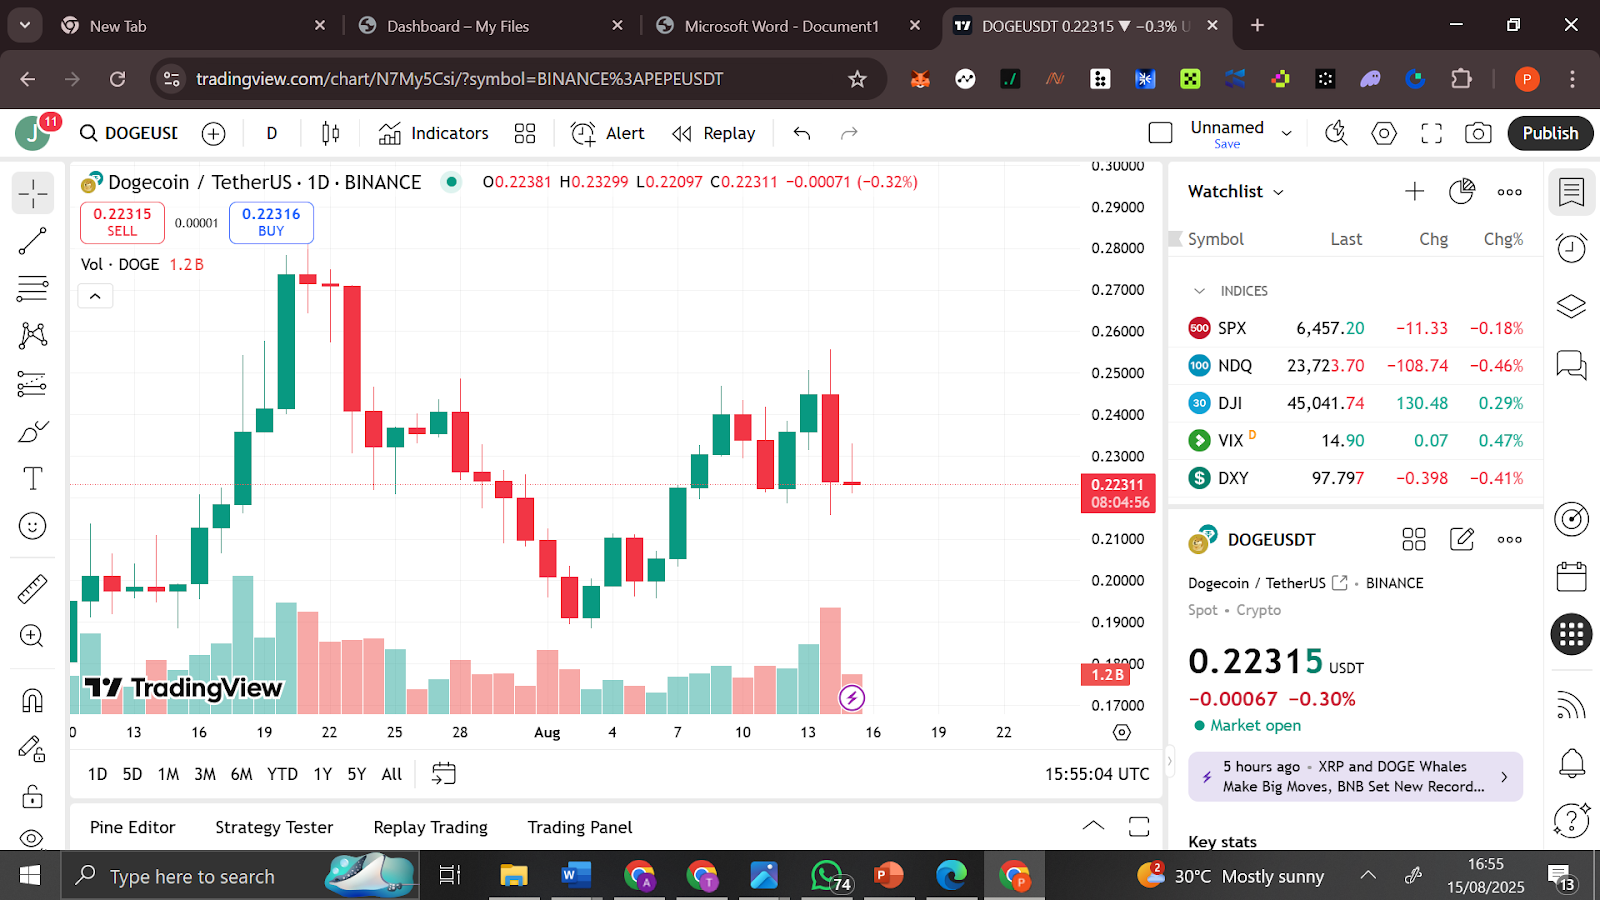Collapse the INDICES watchlist section
This screenshot has height=900, width=1600.
coord(1200,291)
